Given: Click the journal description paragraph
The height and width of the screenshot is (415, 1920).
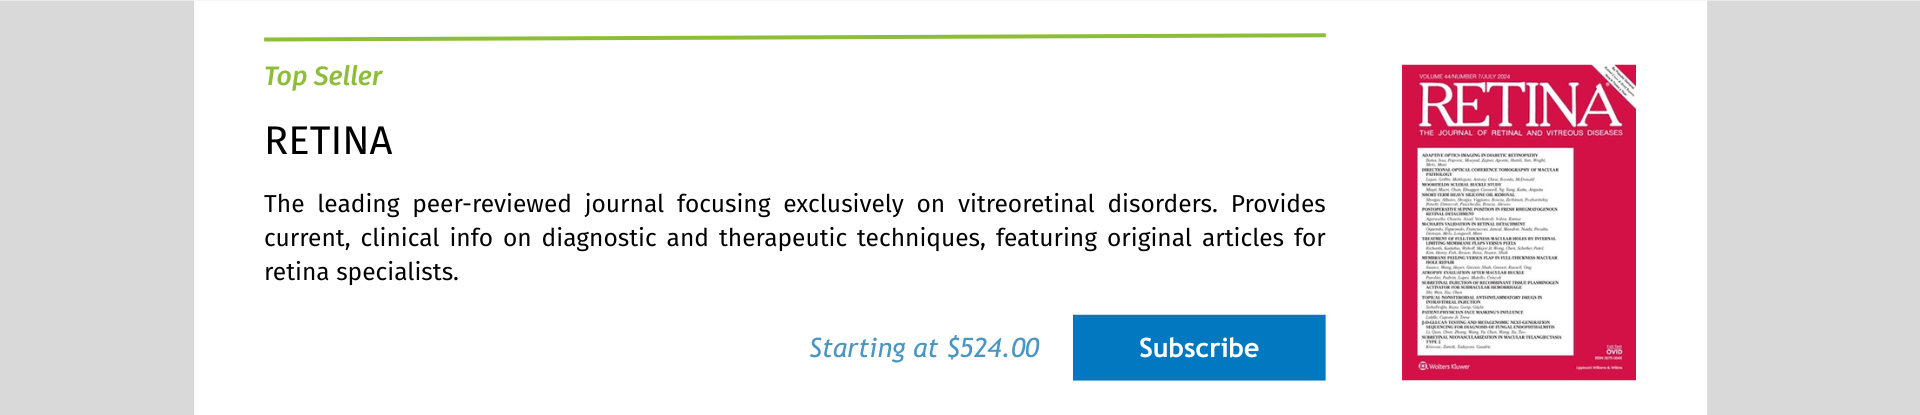Looking at the screenshot, I should point(794,238).
